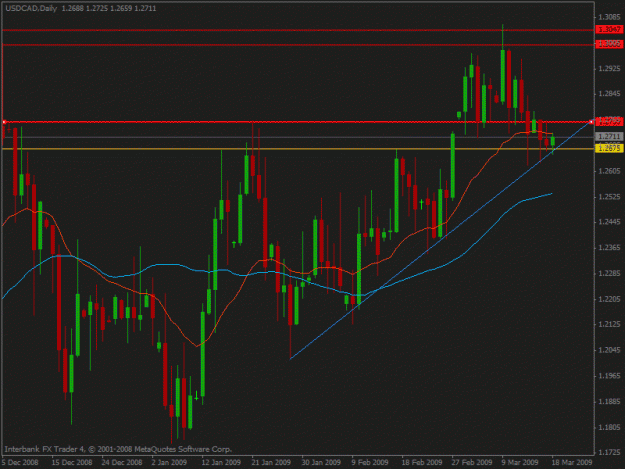Click the gray 1.2711 current price tag

(x=609, y=137)
